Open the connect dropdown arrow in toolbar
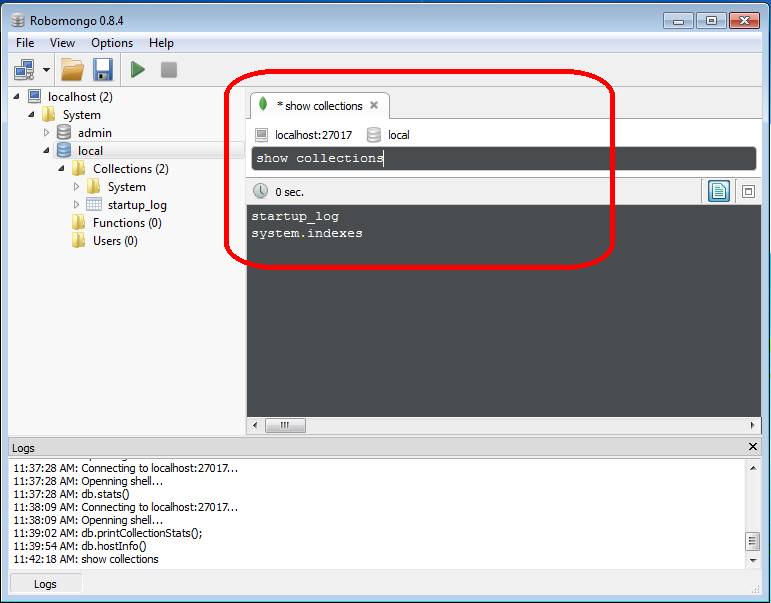 [x=46, y=70]
